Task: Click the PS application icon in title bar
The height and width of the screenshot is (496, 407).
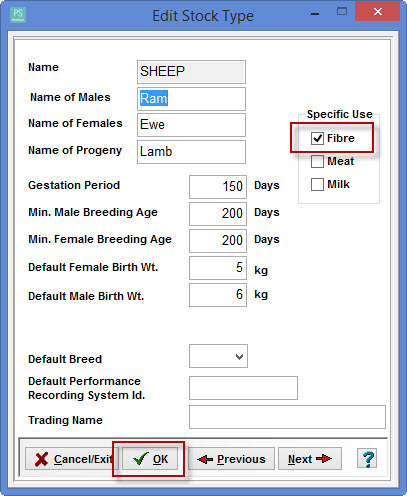Action: point(18,15)
